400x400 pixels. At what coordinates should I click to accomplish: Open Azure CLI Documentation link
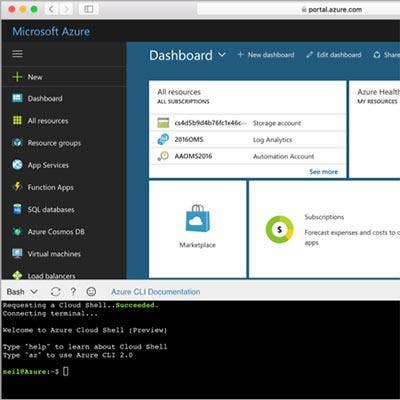tap(156, 292)
